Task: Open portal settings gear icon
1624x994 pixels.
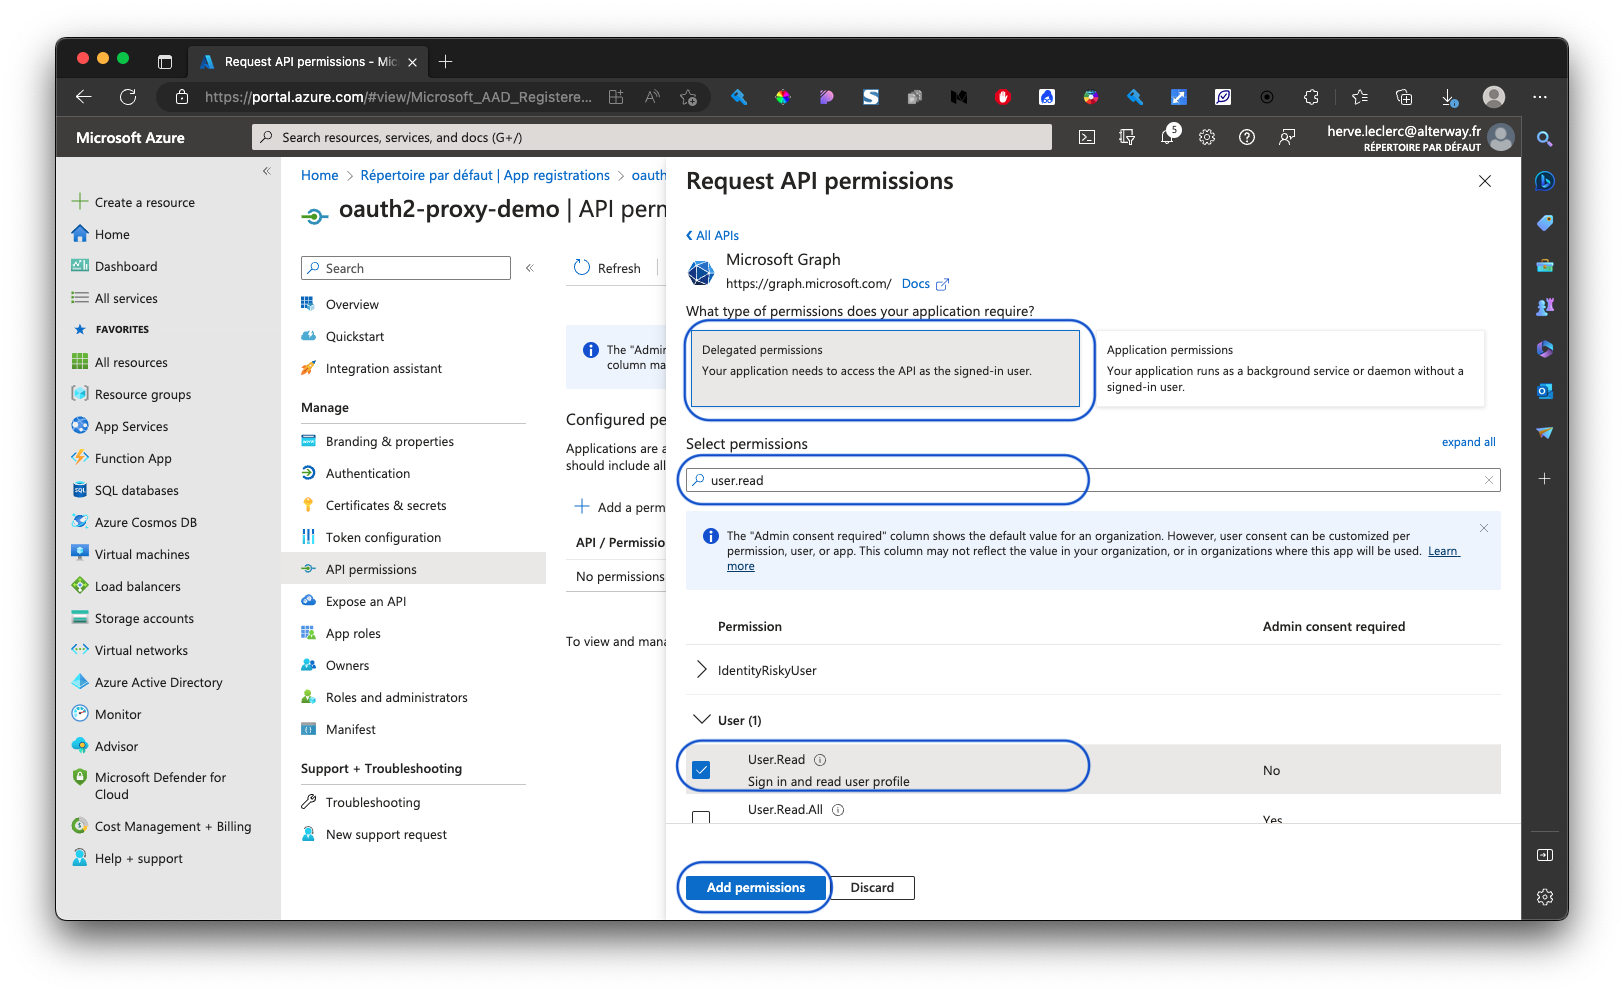Action: [1207, 138]
